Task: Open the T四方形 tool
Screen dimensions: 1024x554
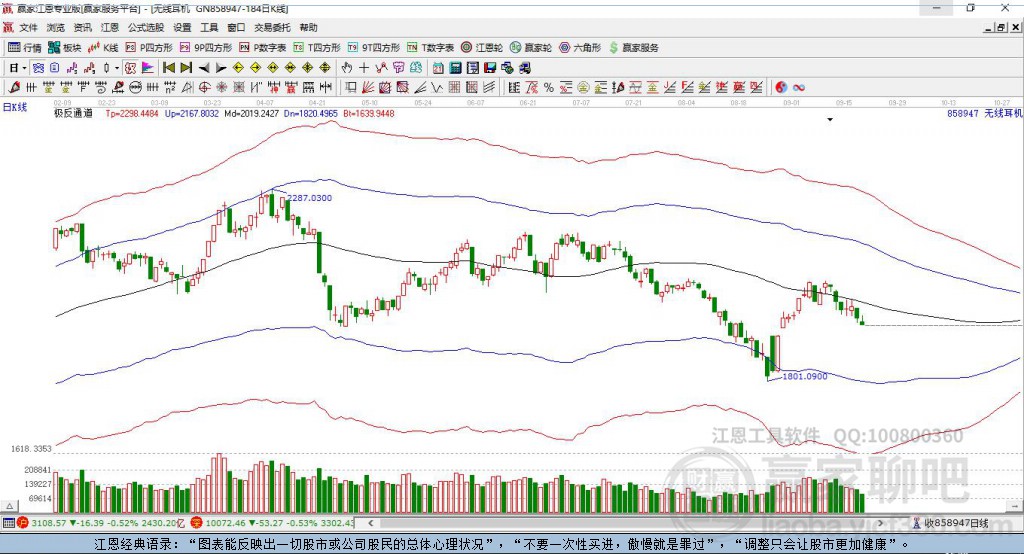Action: coord(317,48)
